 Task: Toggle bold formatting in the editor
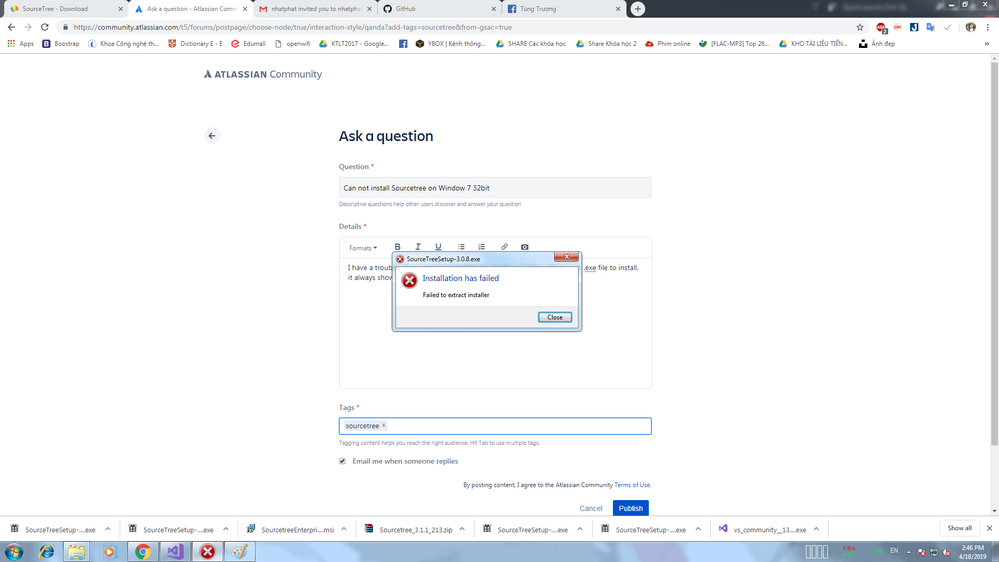(x=398, y=247)
